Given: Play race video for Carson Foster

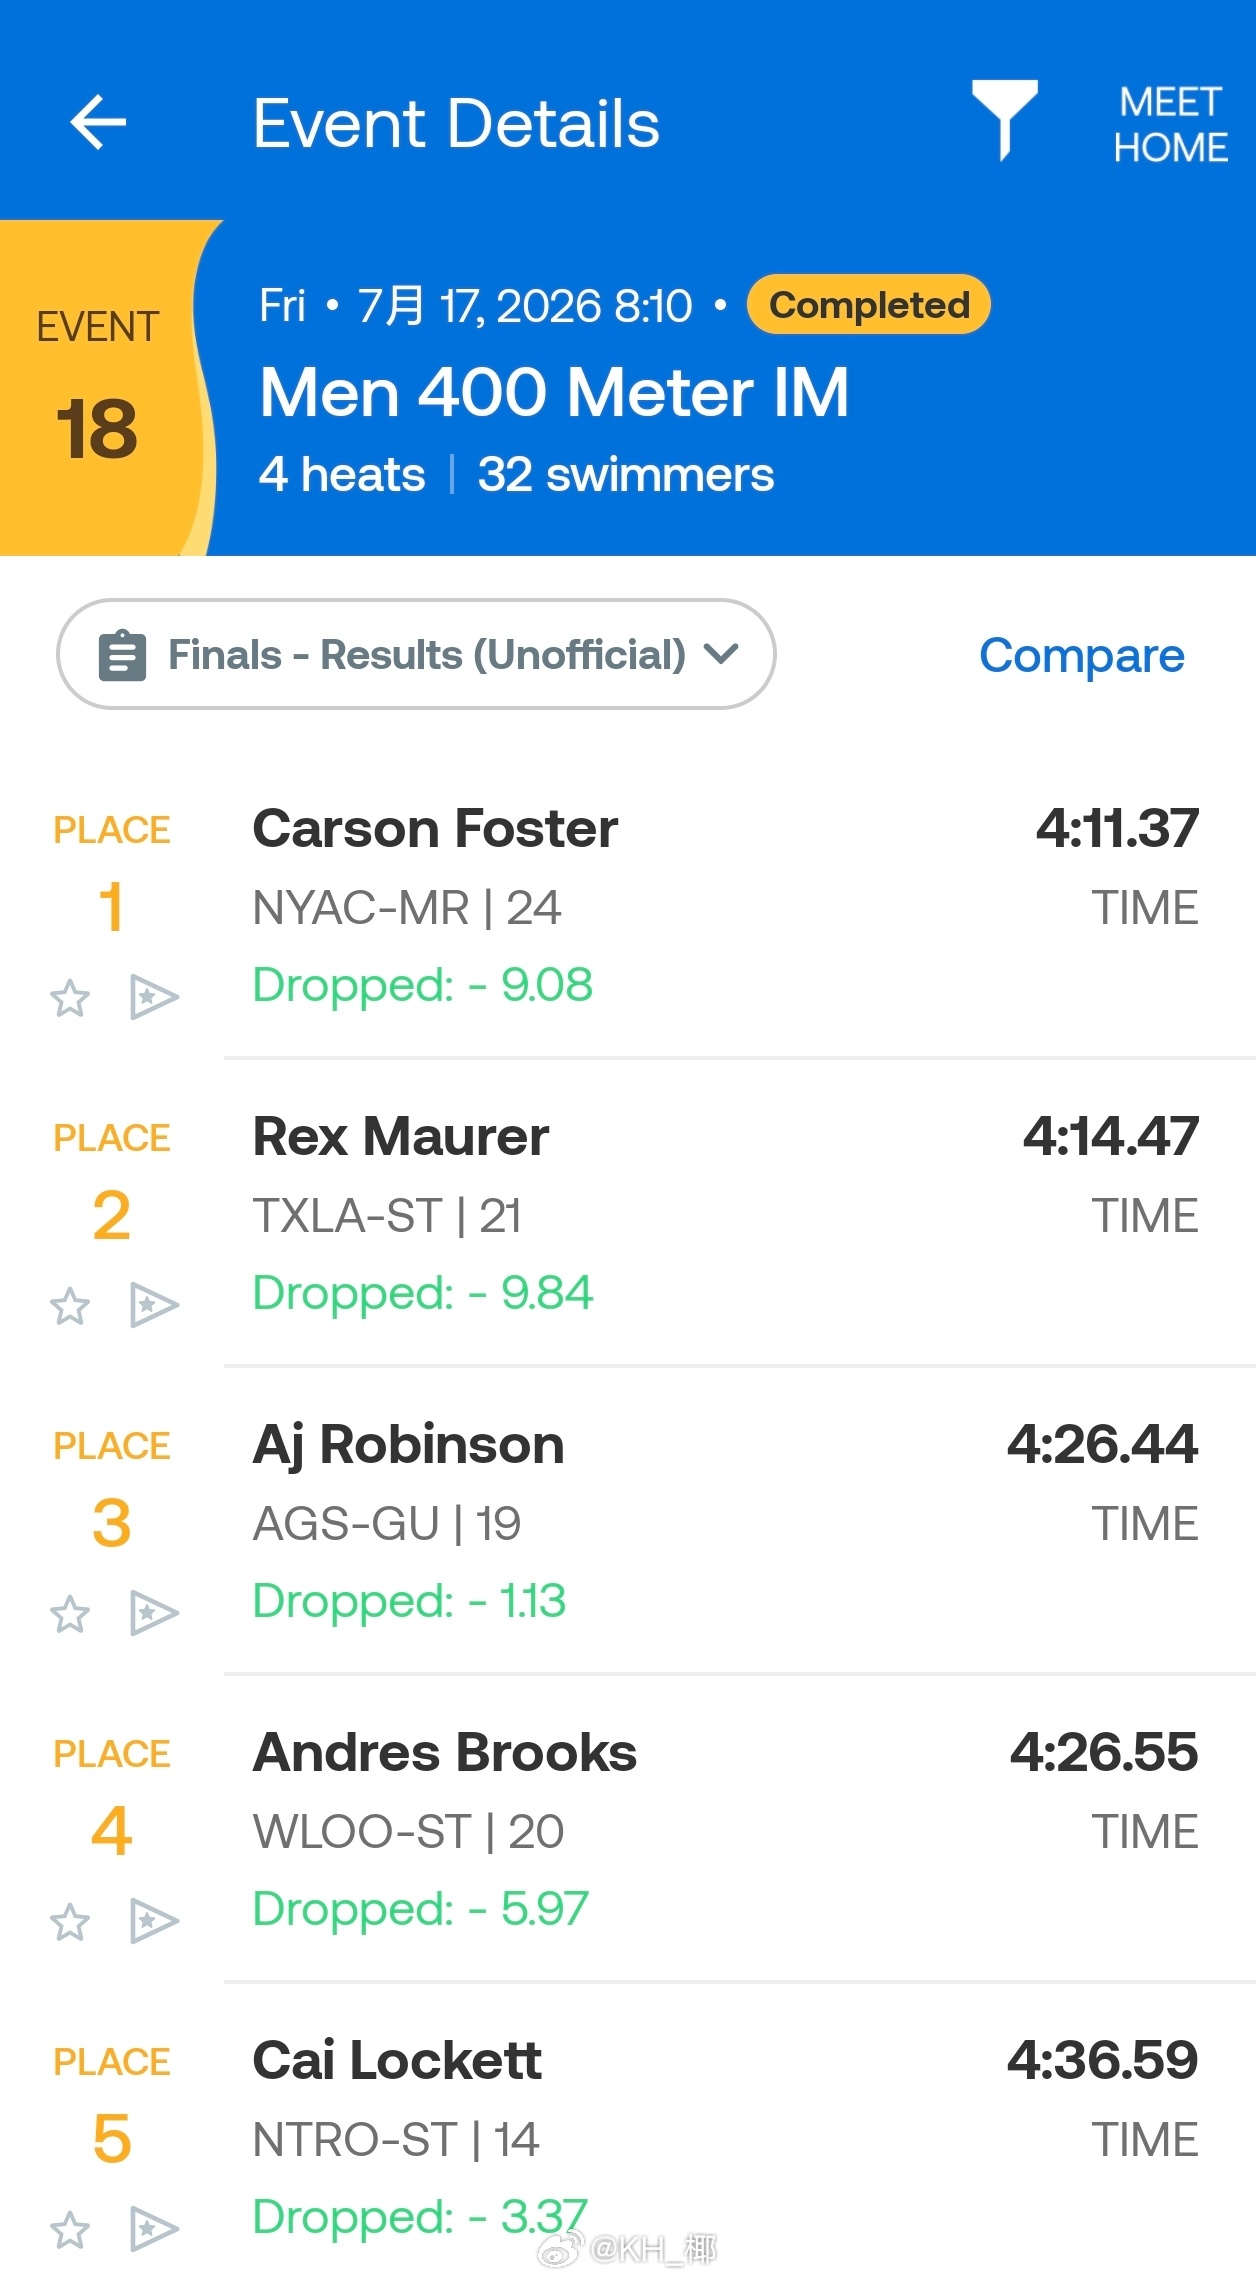Looking at the screenshot, I should 154,998.
